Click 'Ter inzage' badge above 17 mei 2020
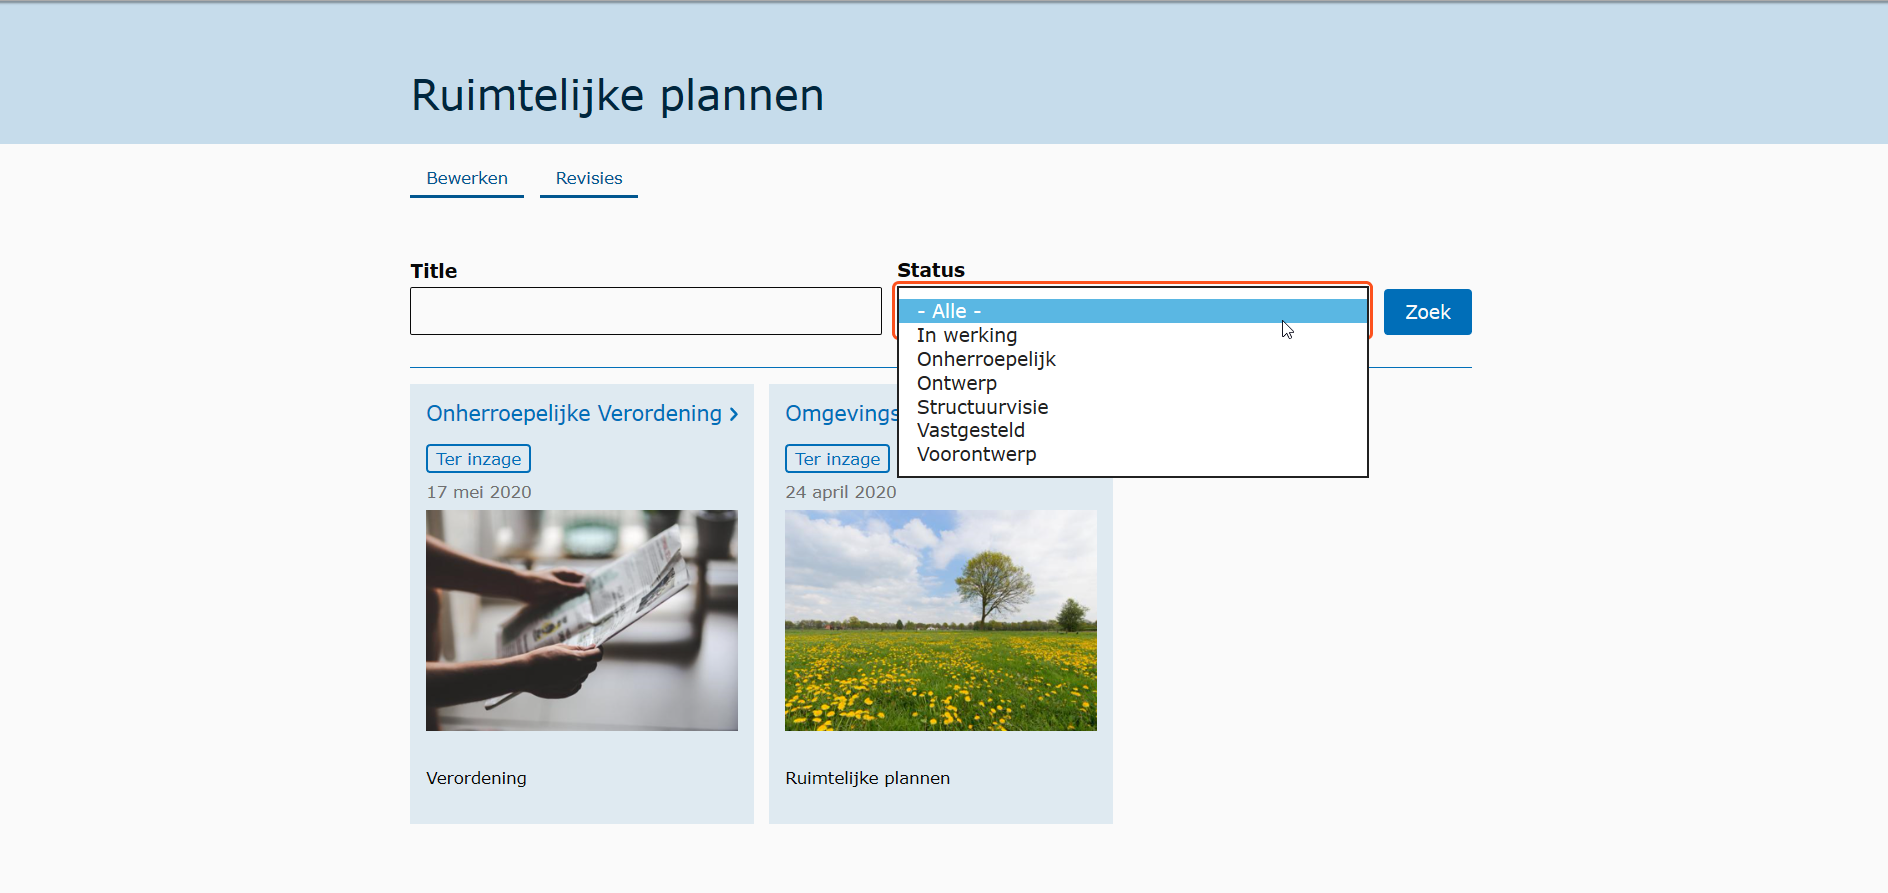The width and height of the screenshot is (1888, 893). [x=478, y=459]
